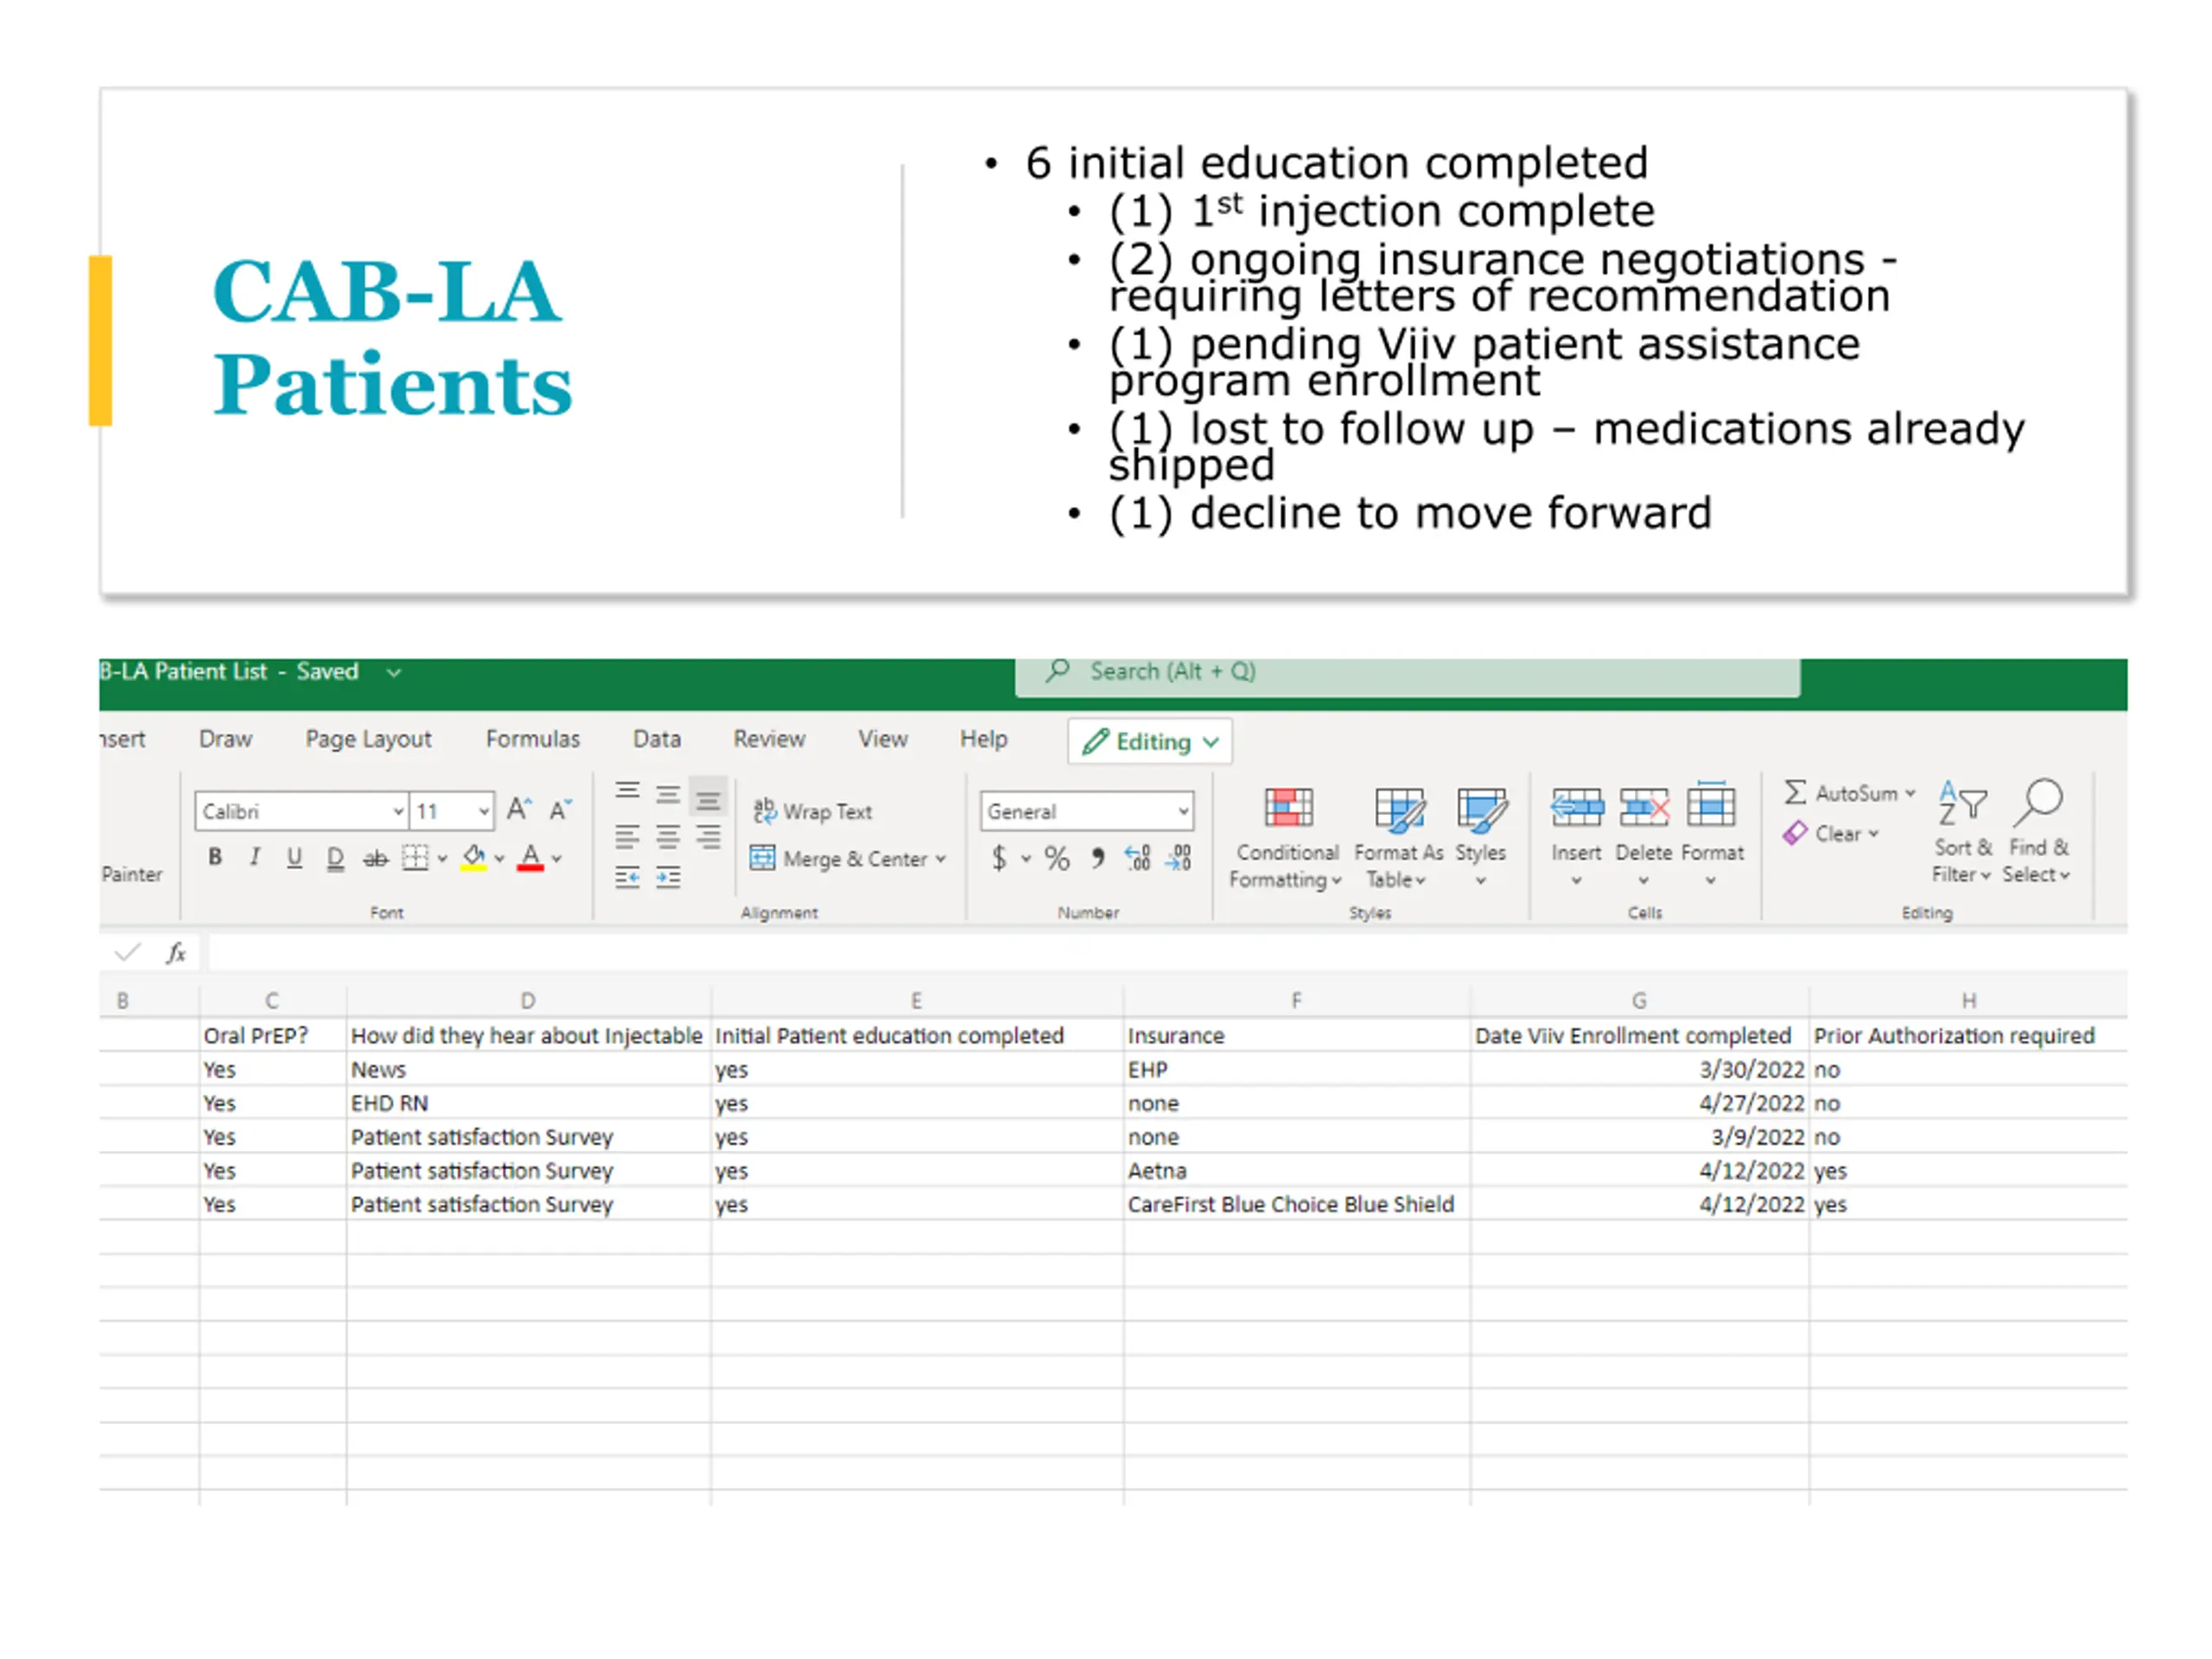Click the Conditional Formatting icon

coord(1287,807)
